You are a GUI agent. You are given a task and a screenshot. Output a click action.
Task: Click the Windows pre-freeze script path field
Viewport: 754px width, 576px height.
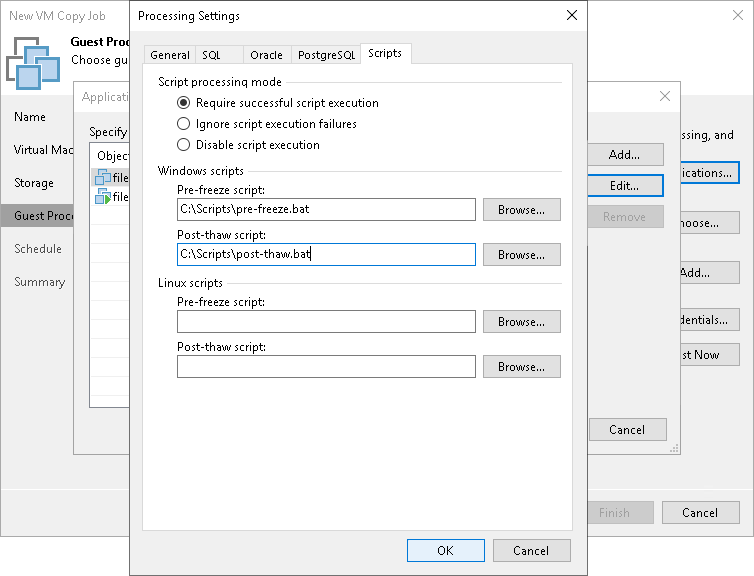(326, 210)
